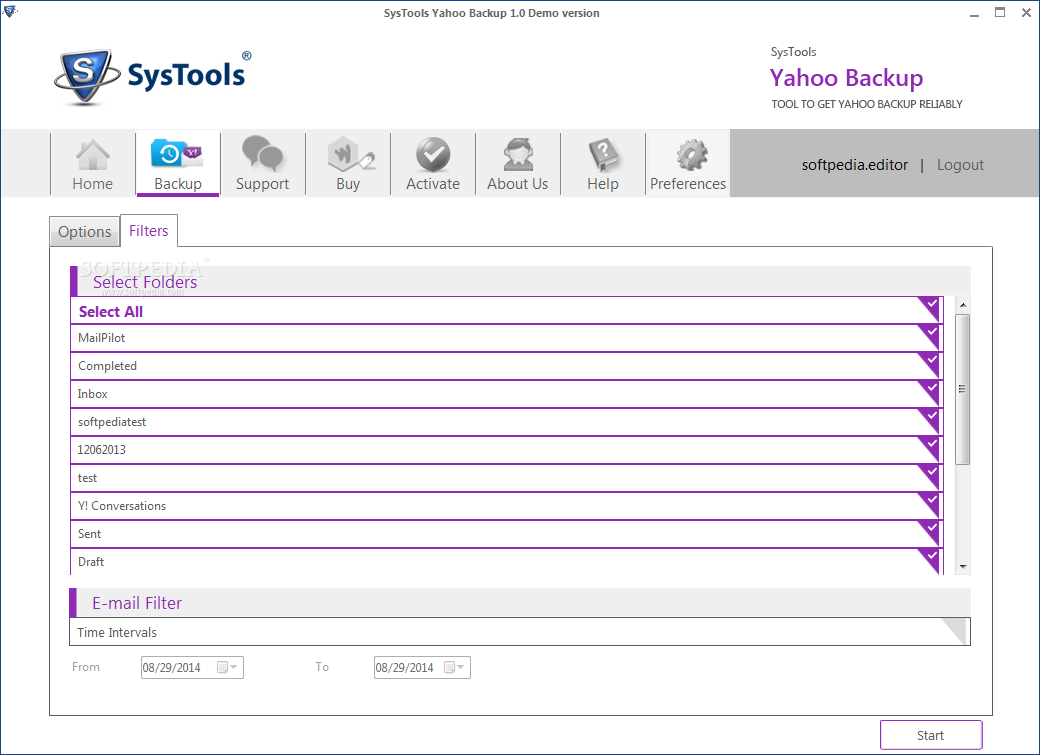Select the 12062013 folder name
The height and width of the screenshot is (755, 1040).
[x=101, y=450]
